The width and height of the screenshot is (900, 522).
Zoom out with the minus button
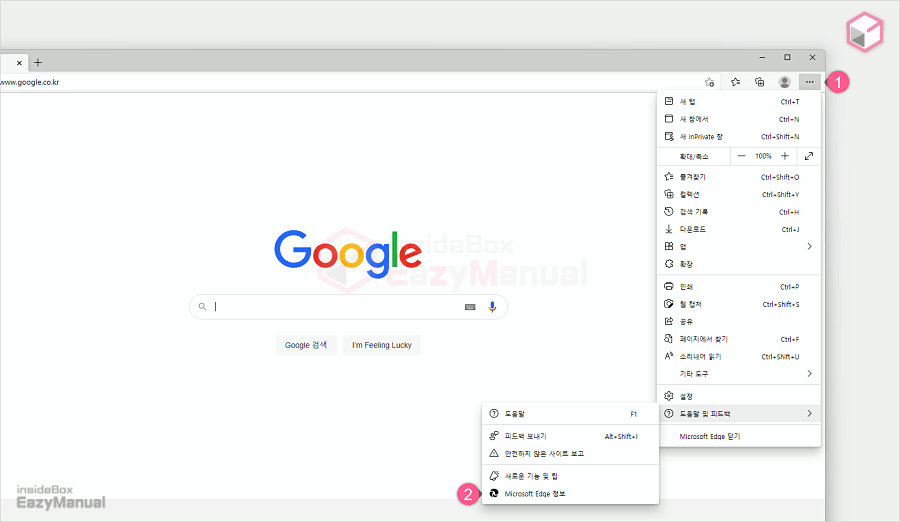pos(742,156)
